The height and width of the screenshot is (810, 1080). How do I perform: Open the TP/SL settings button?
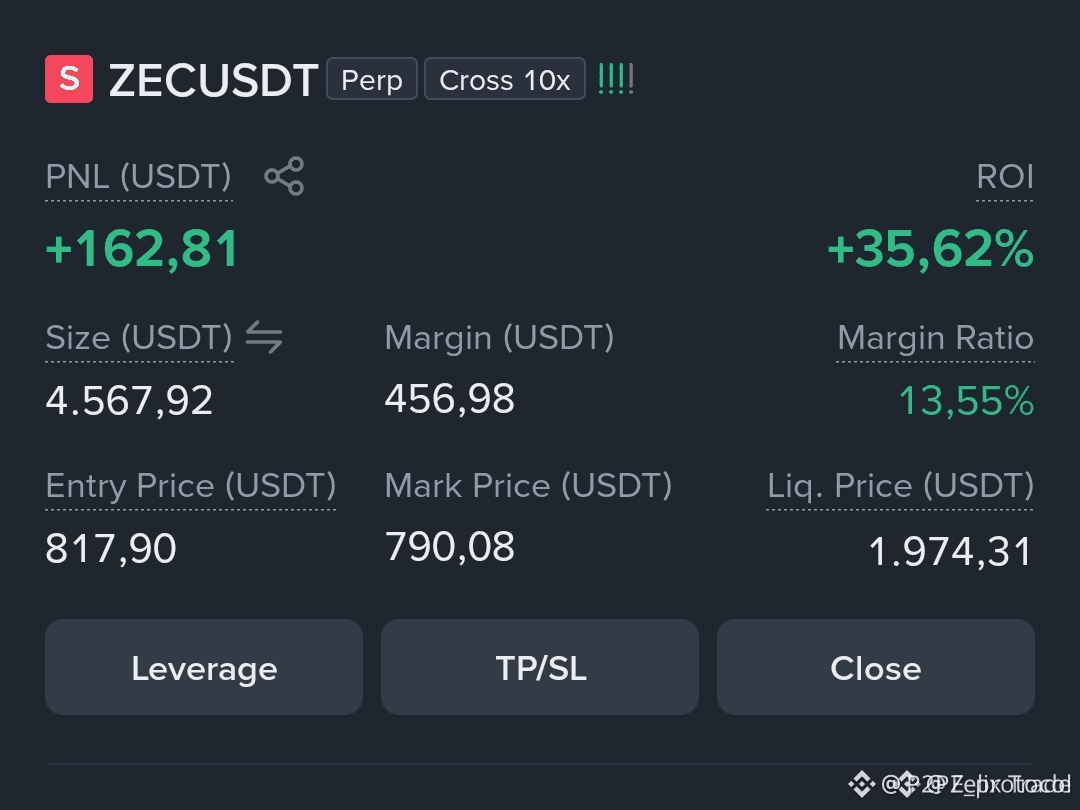[540, 667]
